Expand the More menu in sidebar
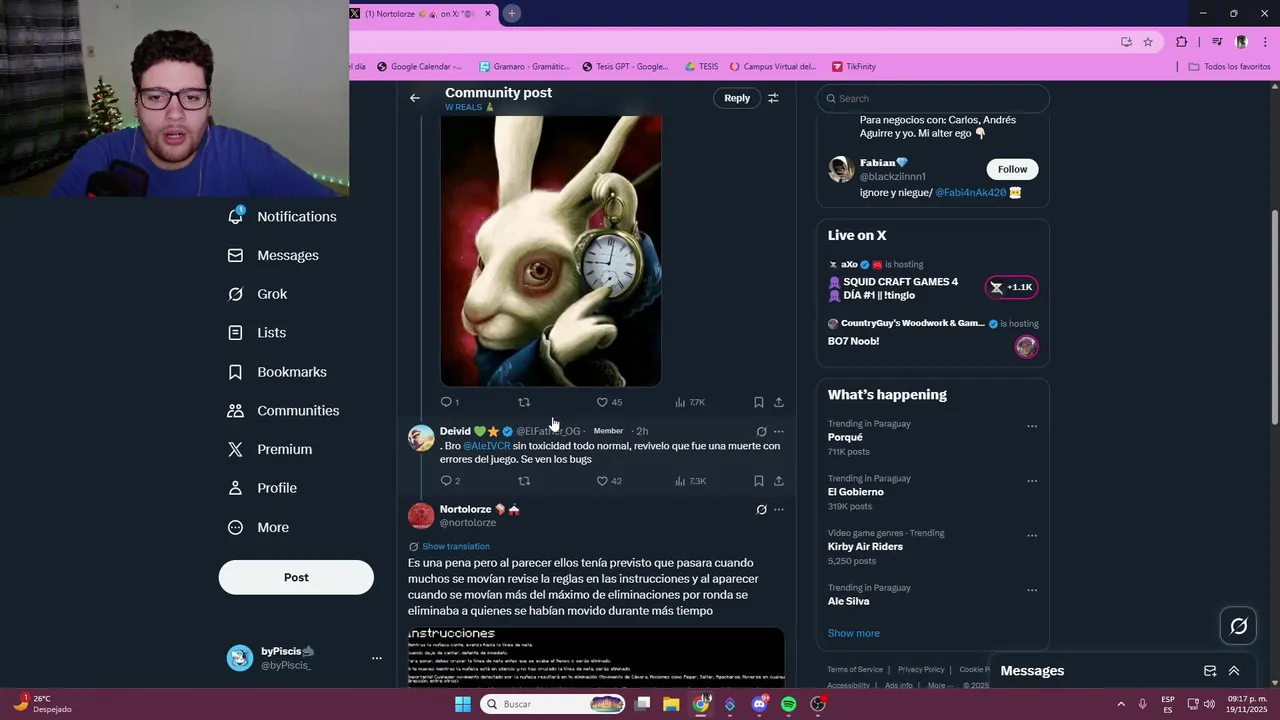This screenshot has height=720, width=1280. pos(258,527)
